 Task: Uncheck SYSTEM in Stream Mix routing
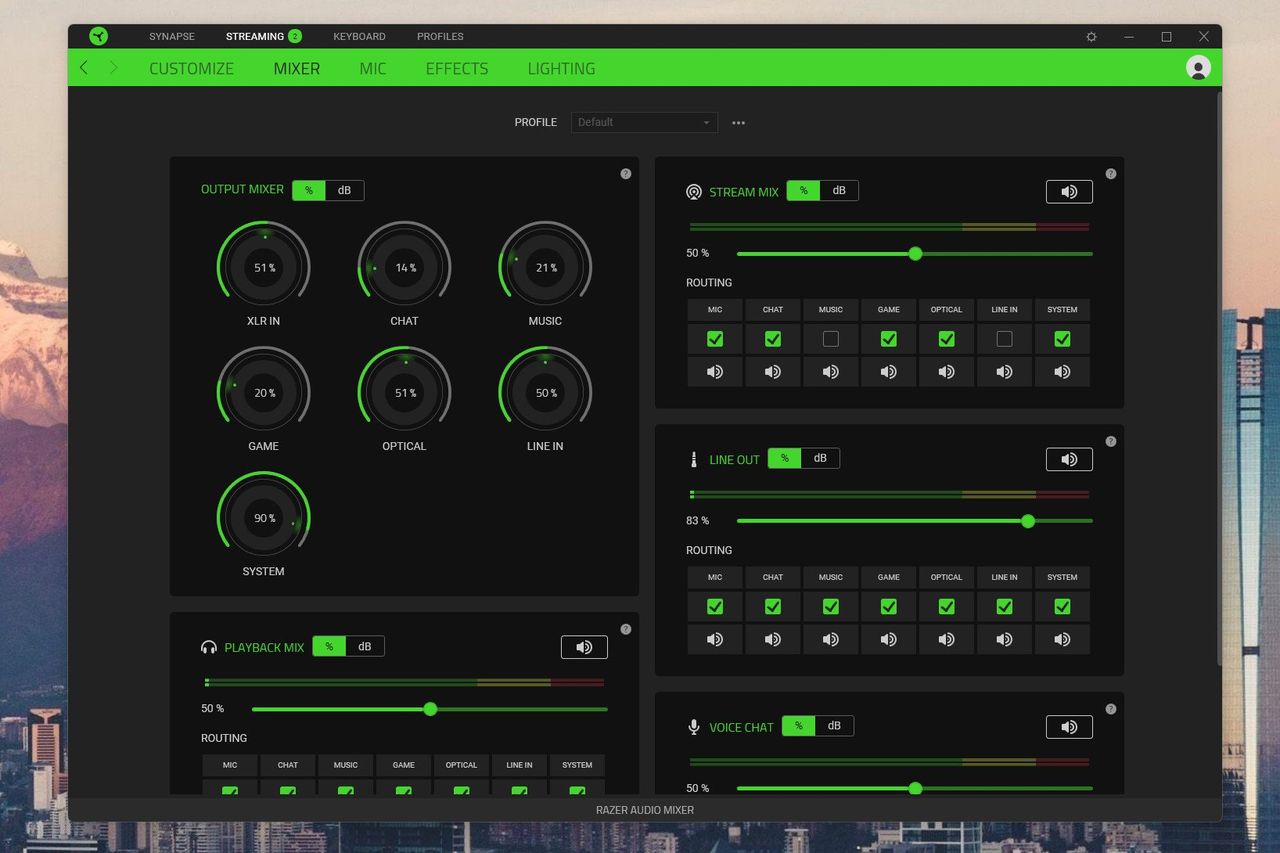[x=1062, y=339]
